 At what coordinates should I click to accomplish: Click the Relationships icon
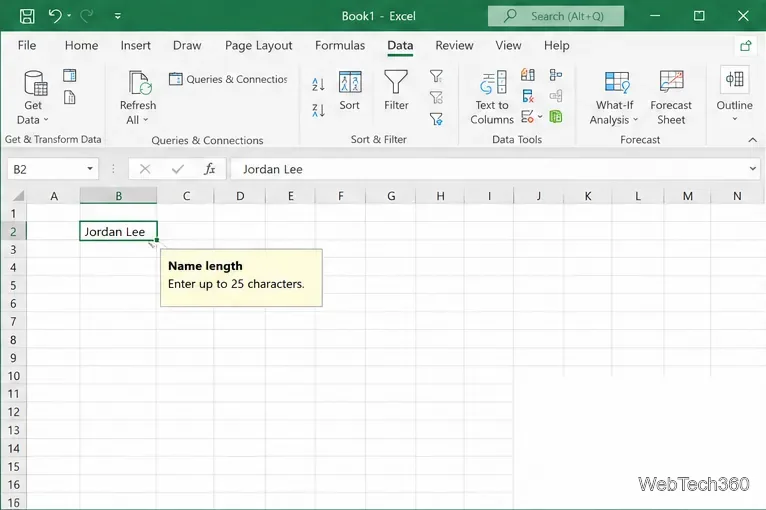coord(556,96)
